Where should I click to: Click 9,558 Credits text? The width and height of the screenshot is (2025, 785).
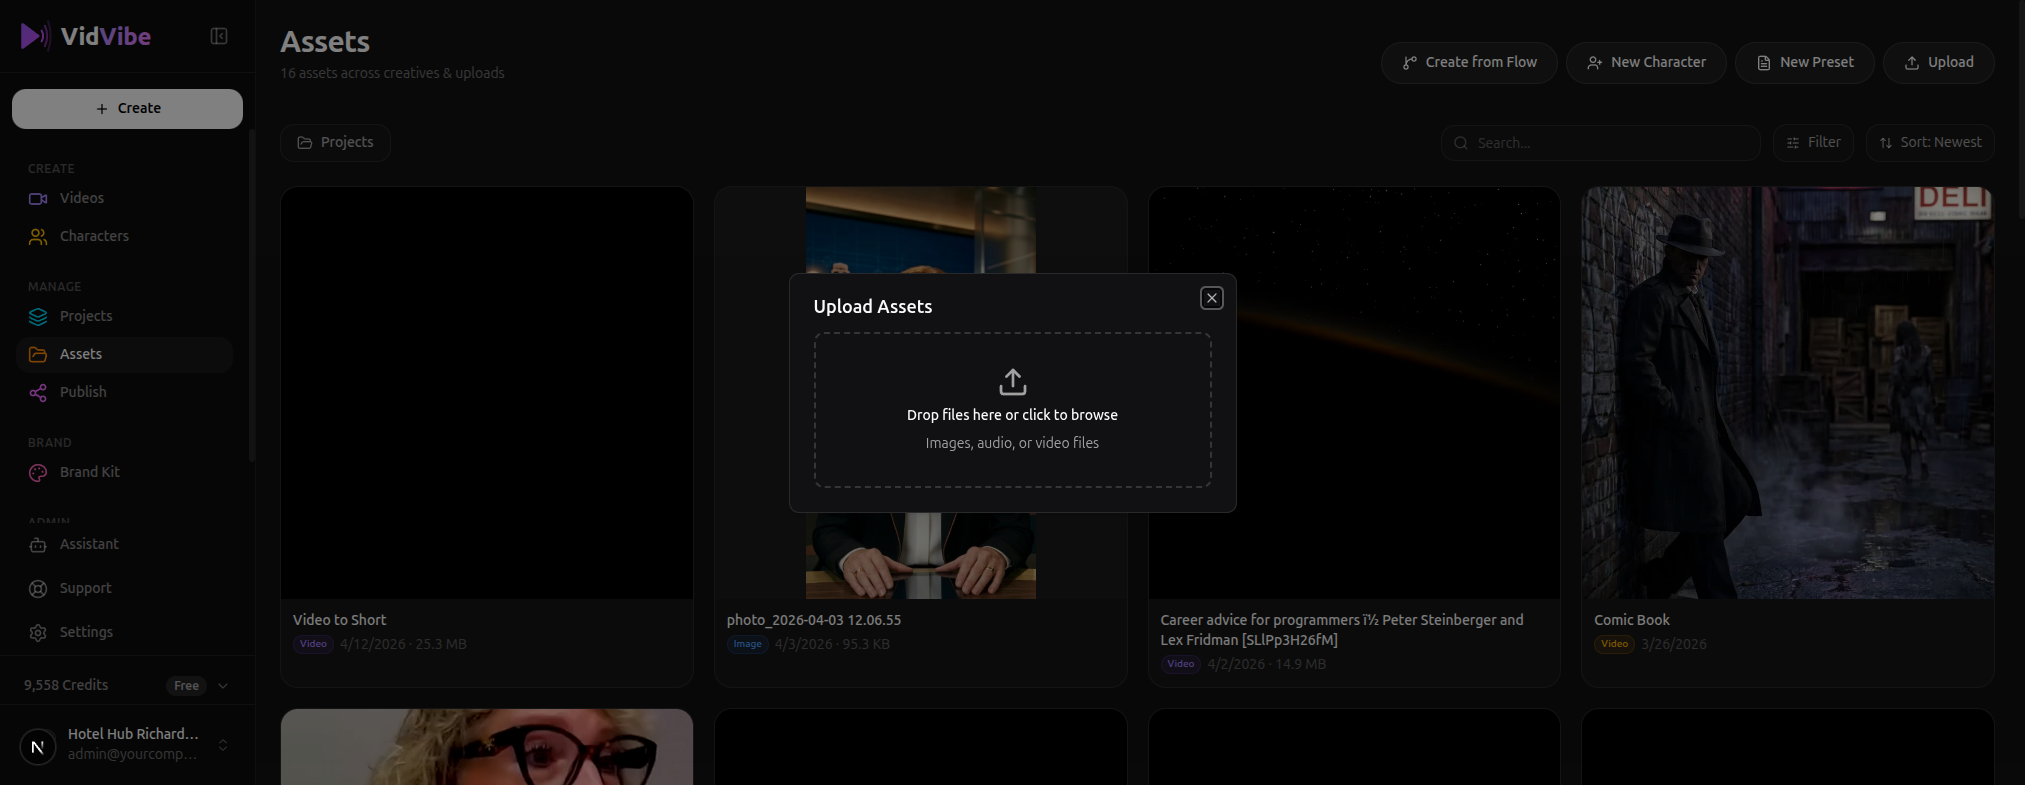(66, 685)
